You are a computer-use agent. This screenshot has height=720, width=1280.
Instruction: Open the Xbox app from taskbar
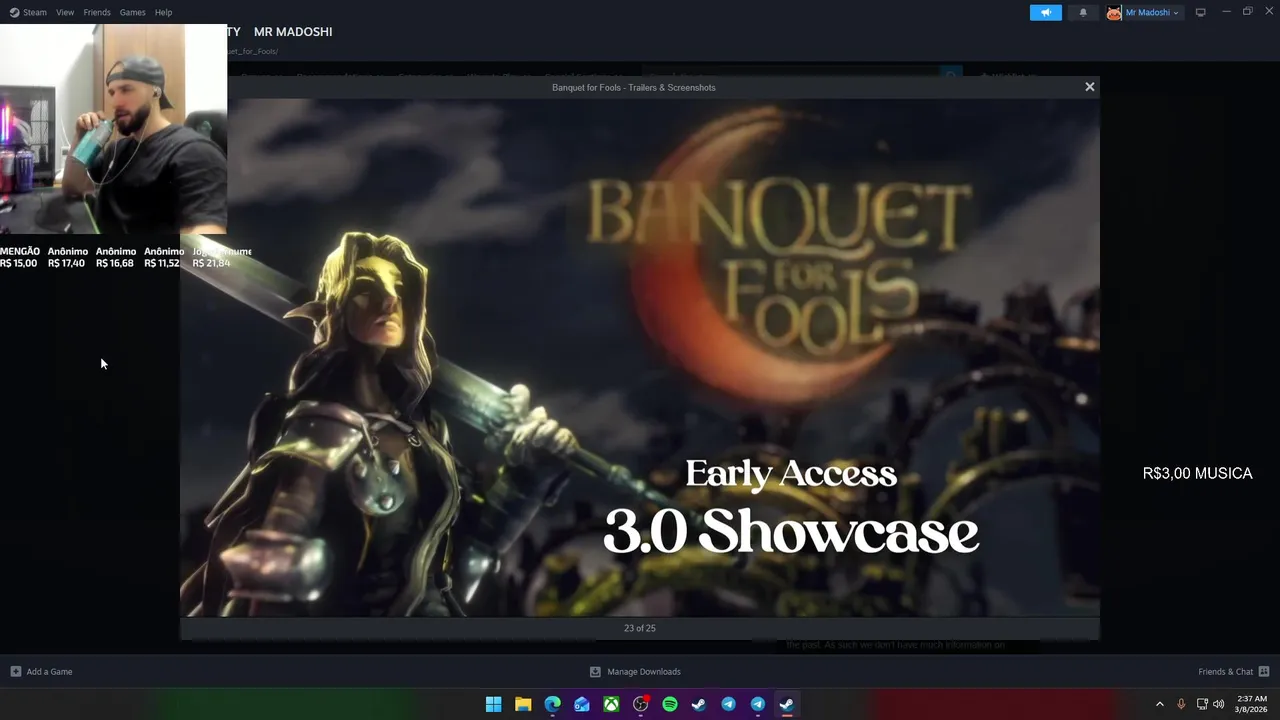(611, 704)
